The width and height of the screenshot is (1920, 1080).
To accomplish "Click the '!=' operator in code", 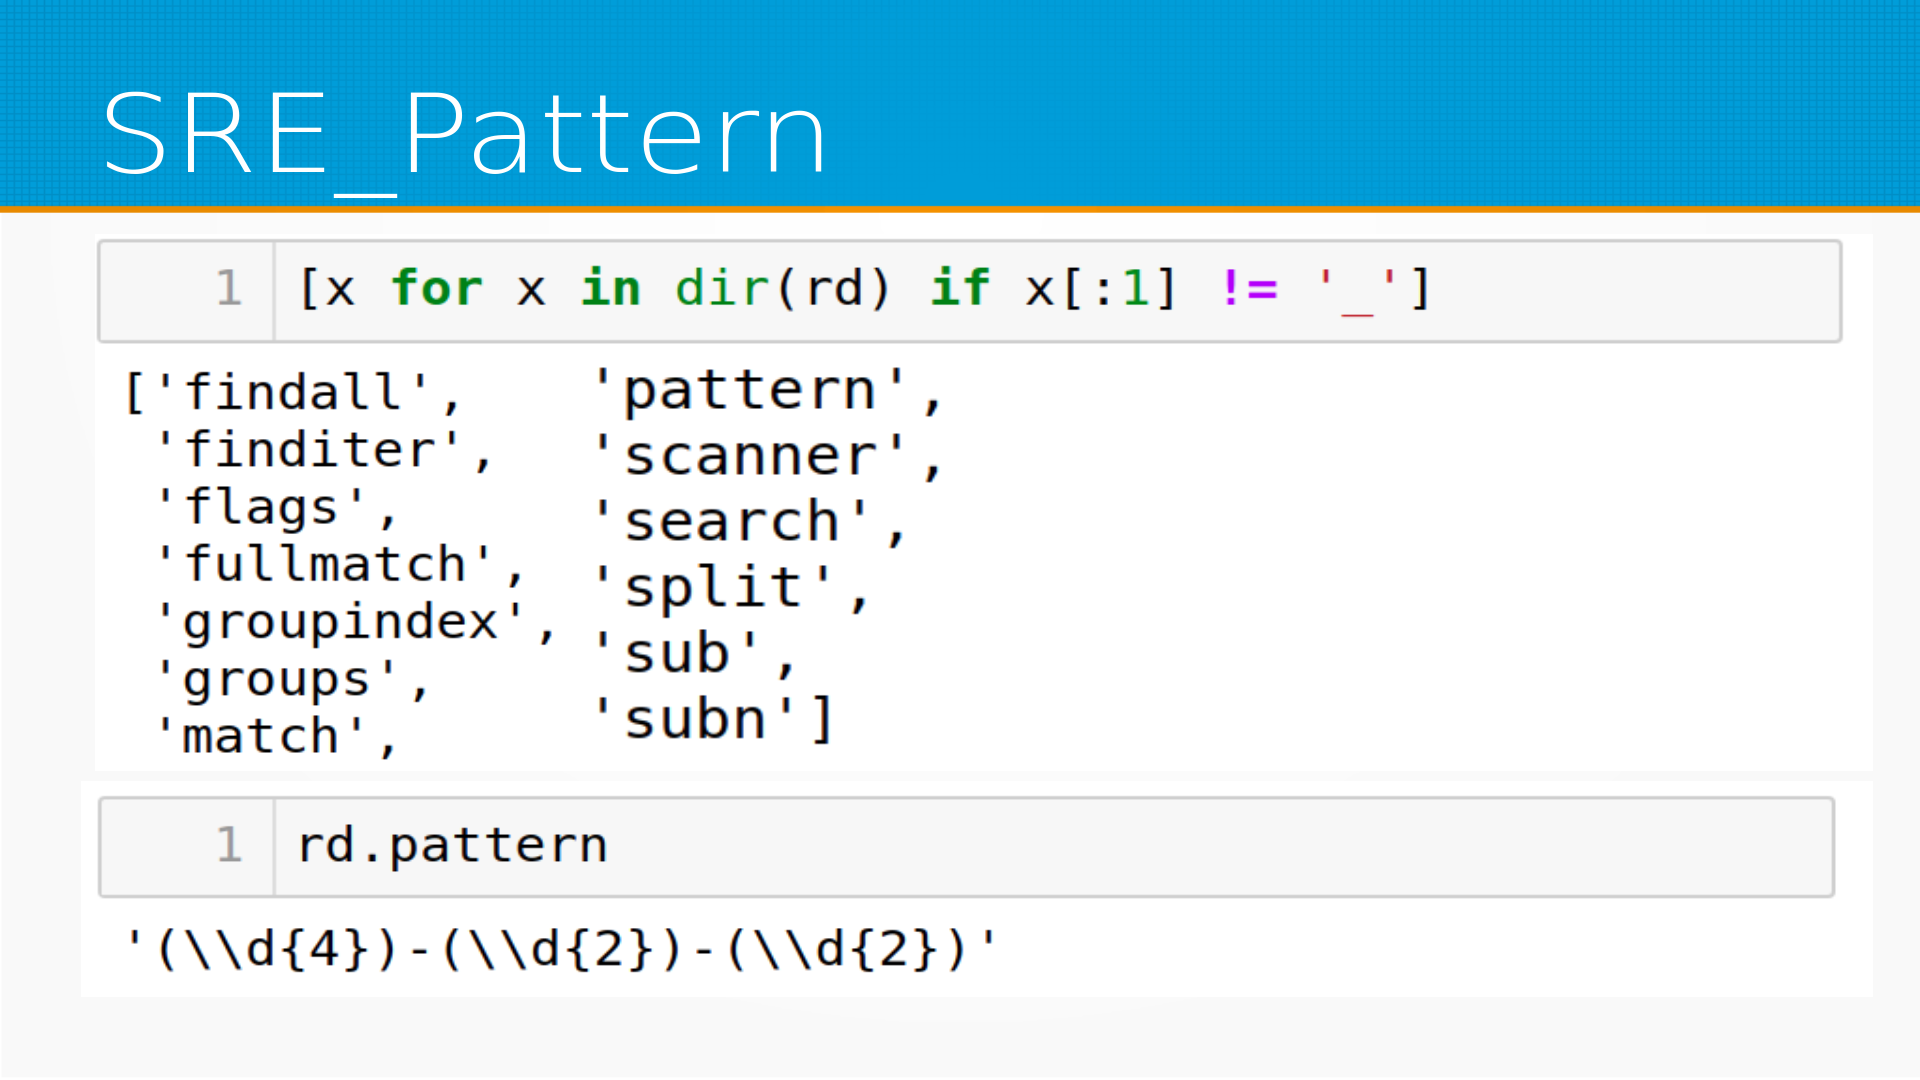I will tap(1249, 289).
